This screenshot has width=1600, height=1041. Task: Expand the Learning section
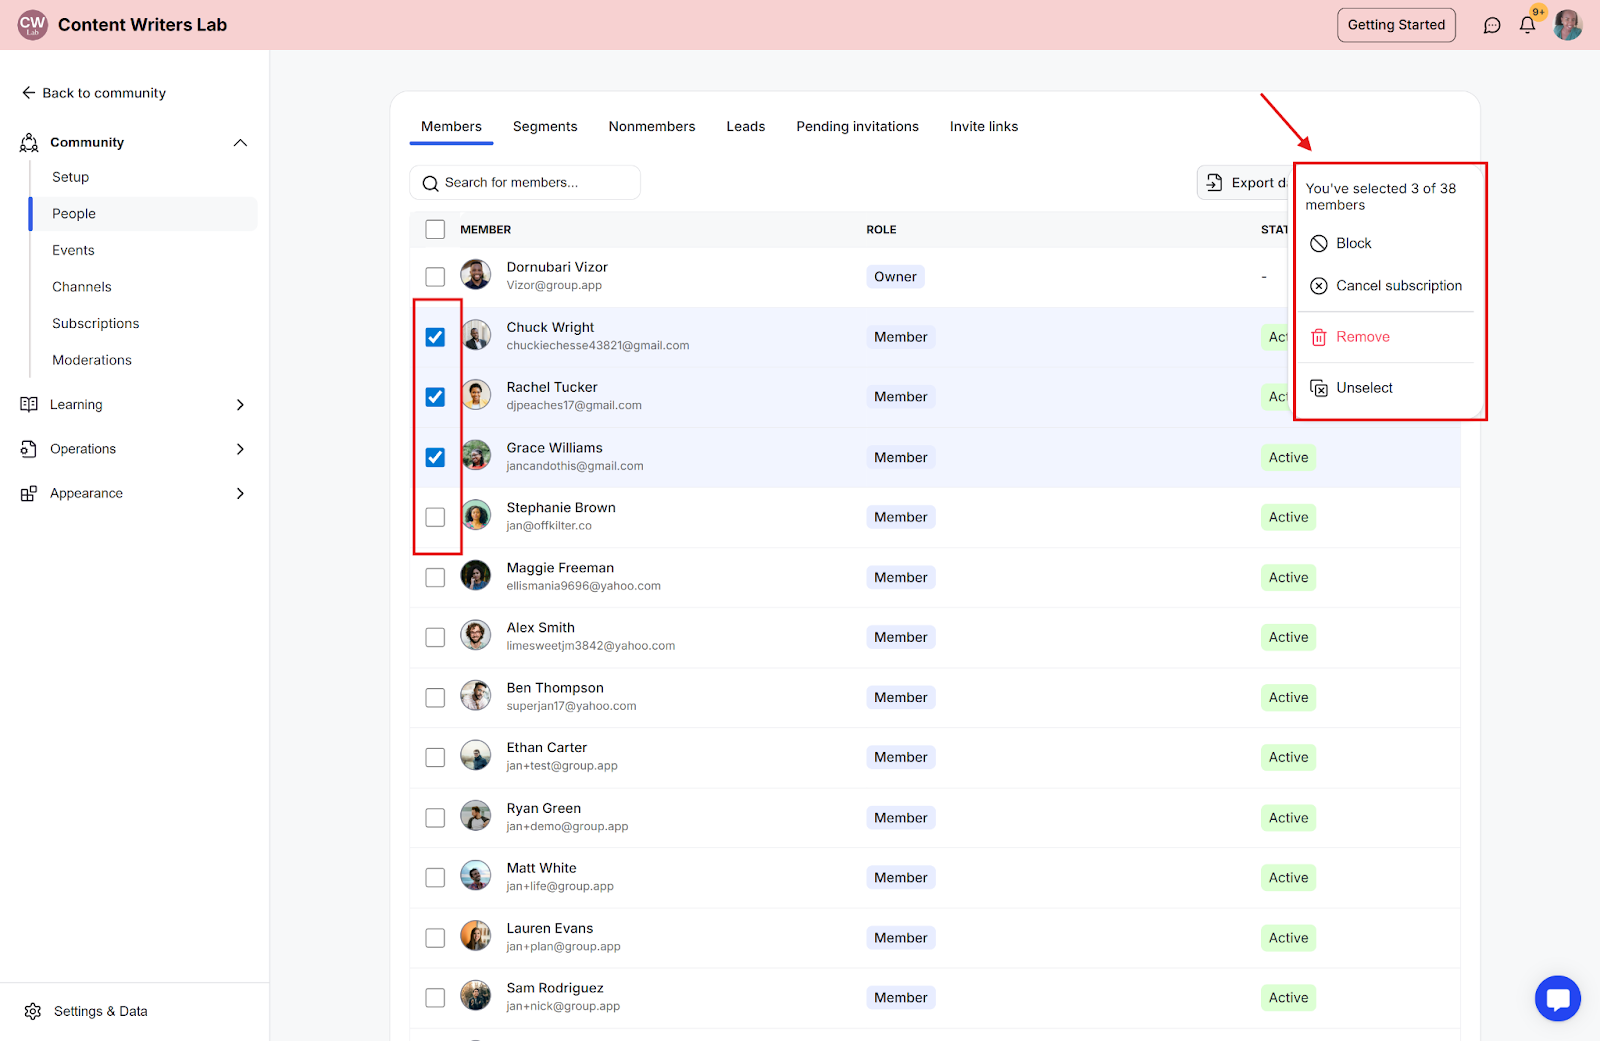[x=240, y=405]
